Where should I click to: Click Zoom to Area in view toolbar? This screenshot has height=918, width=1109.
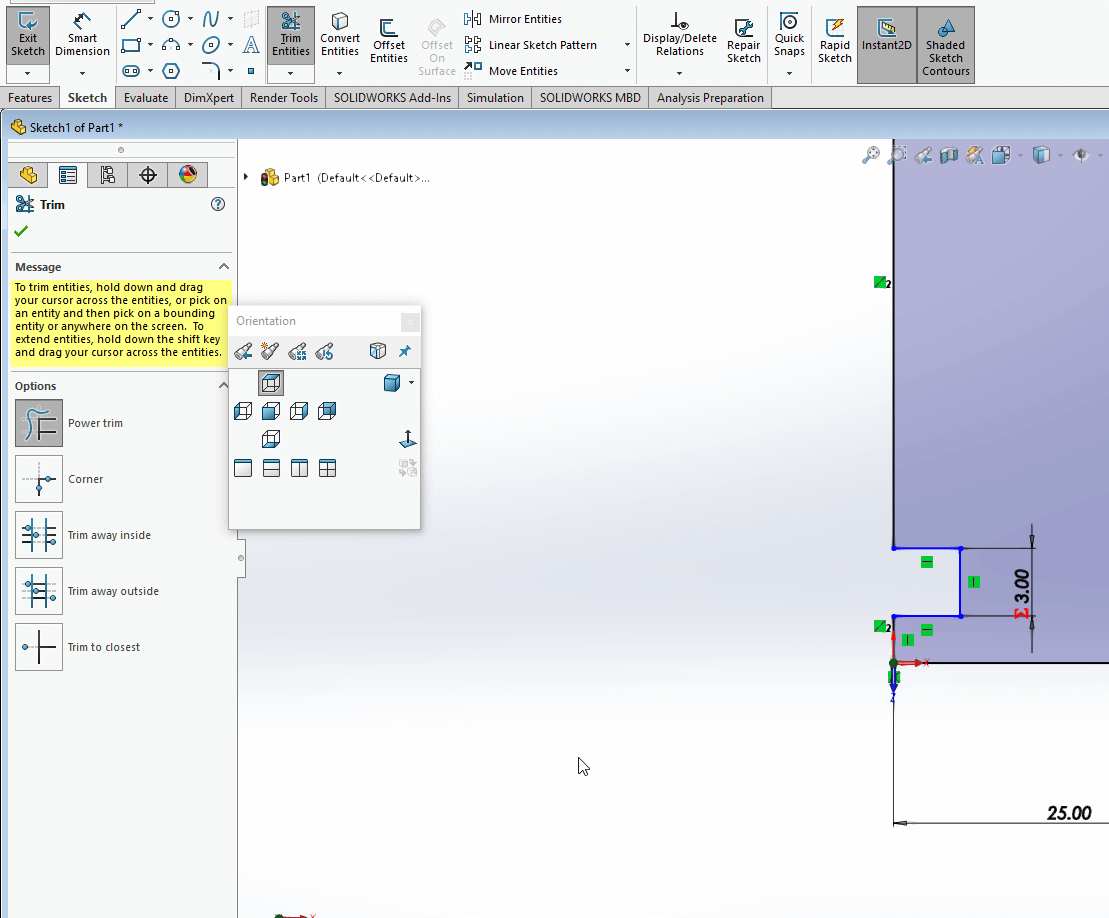[897, 155]
